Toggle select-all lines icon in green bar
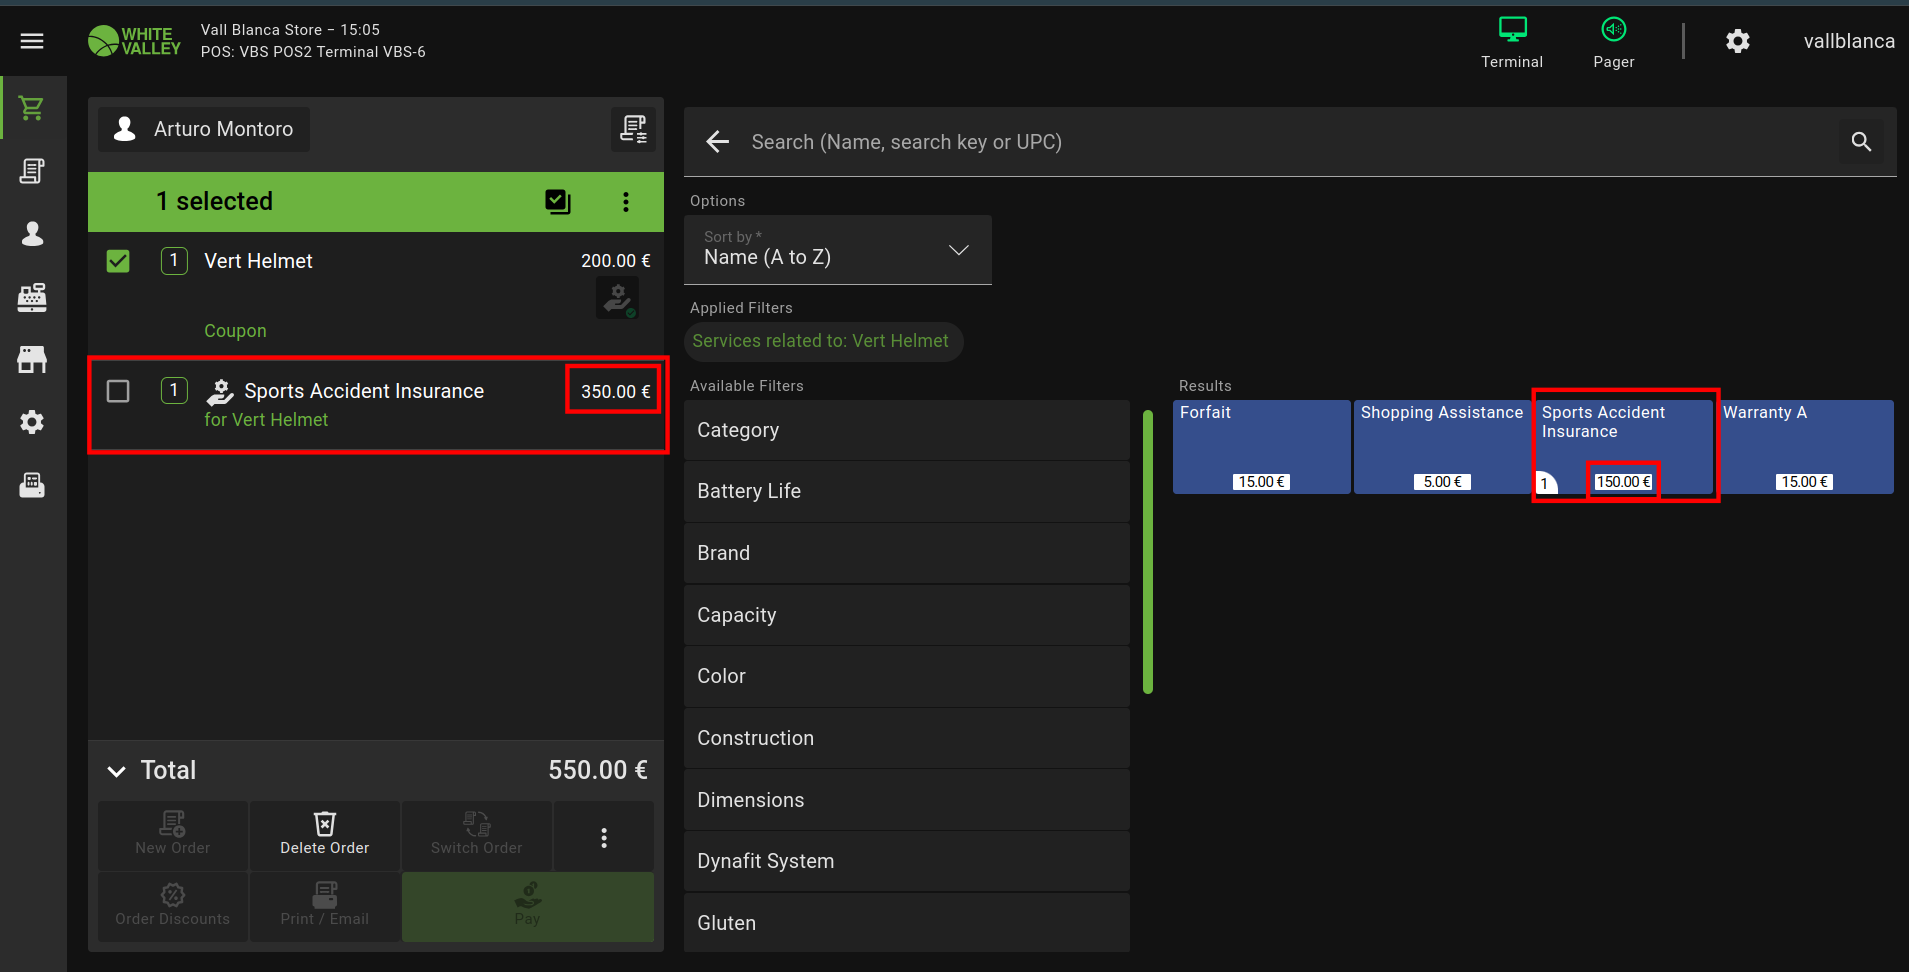The height and width of the screenshot is (972, 1909). coord(557,202)
